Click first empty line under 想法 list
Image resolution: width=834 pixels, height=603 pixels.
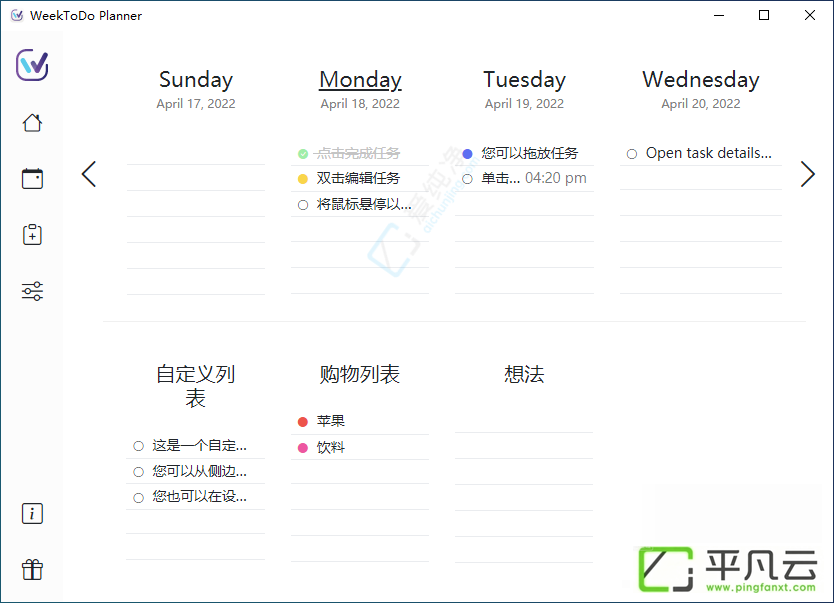(x=524, y=421)
